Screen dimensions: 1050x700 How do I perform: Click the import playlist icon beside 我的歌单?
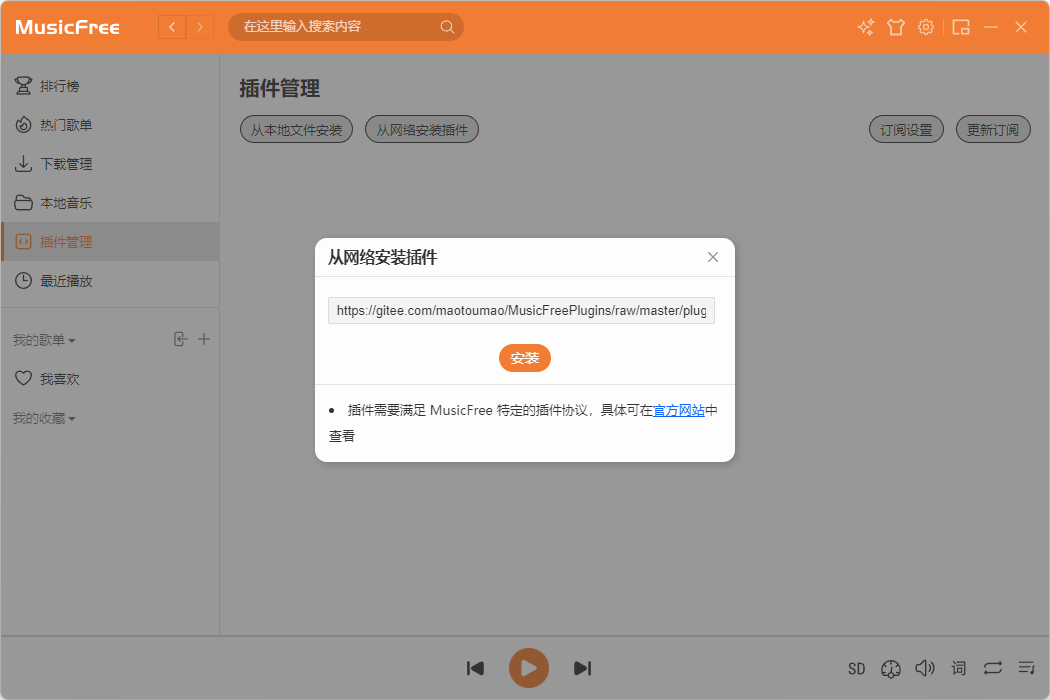click(180, 339)
